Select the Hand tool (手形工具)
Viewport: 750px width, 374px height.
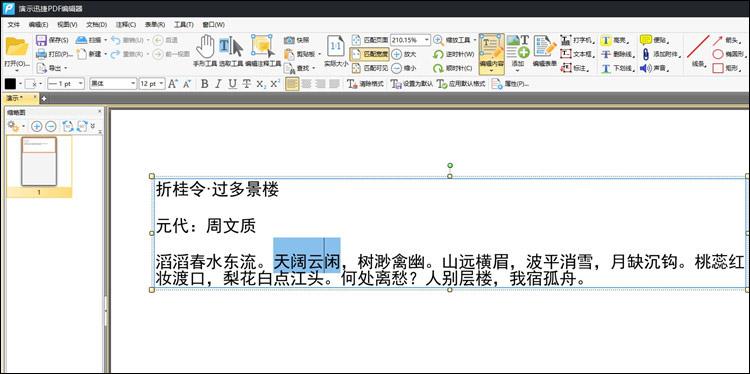pos(206,50)
